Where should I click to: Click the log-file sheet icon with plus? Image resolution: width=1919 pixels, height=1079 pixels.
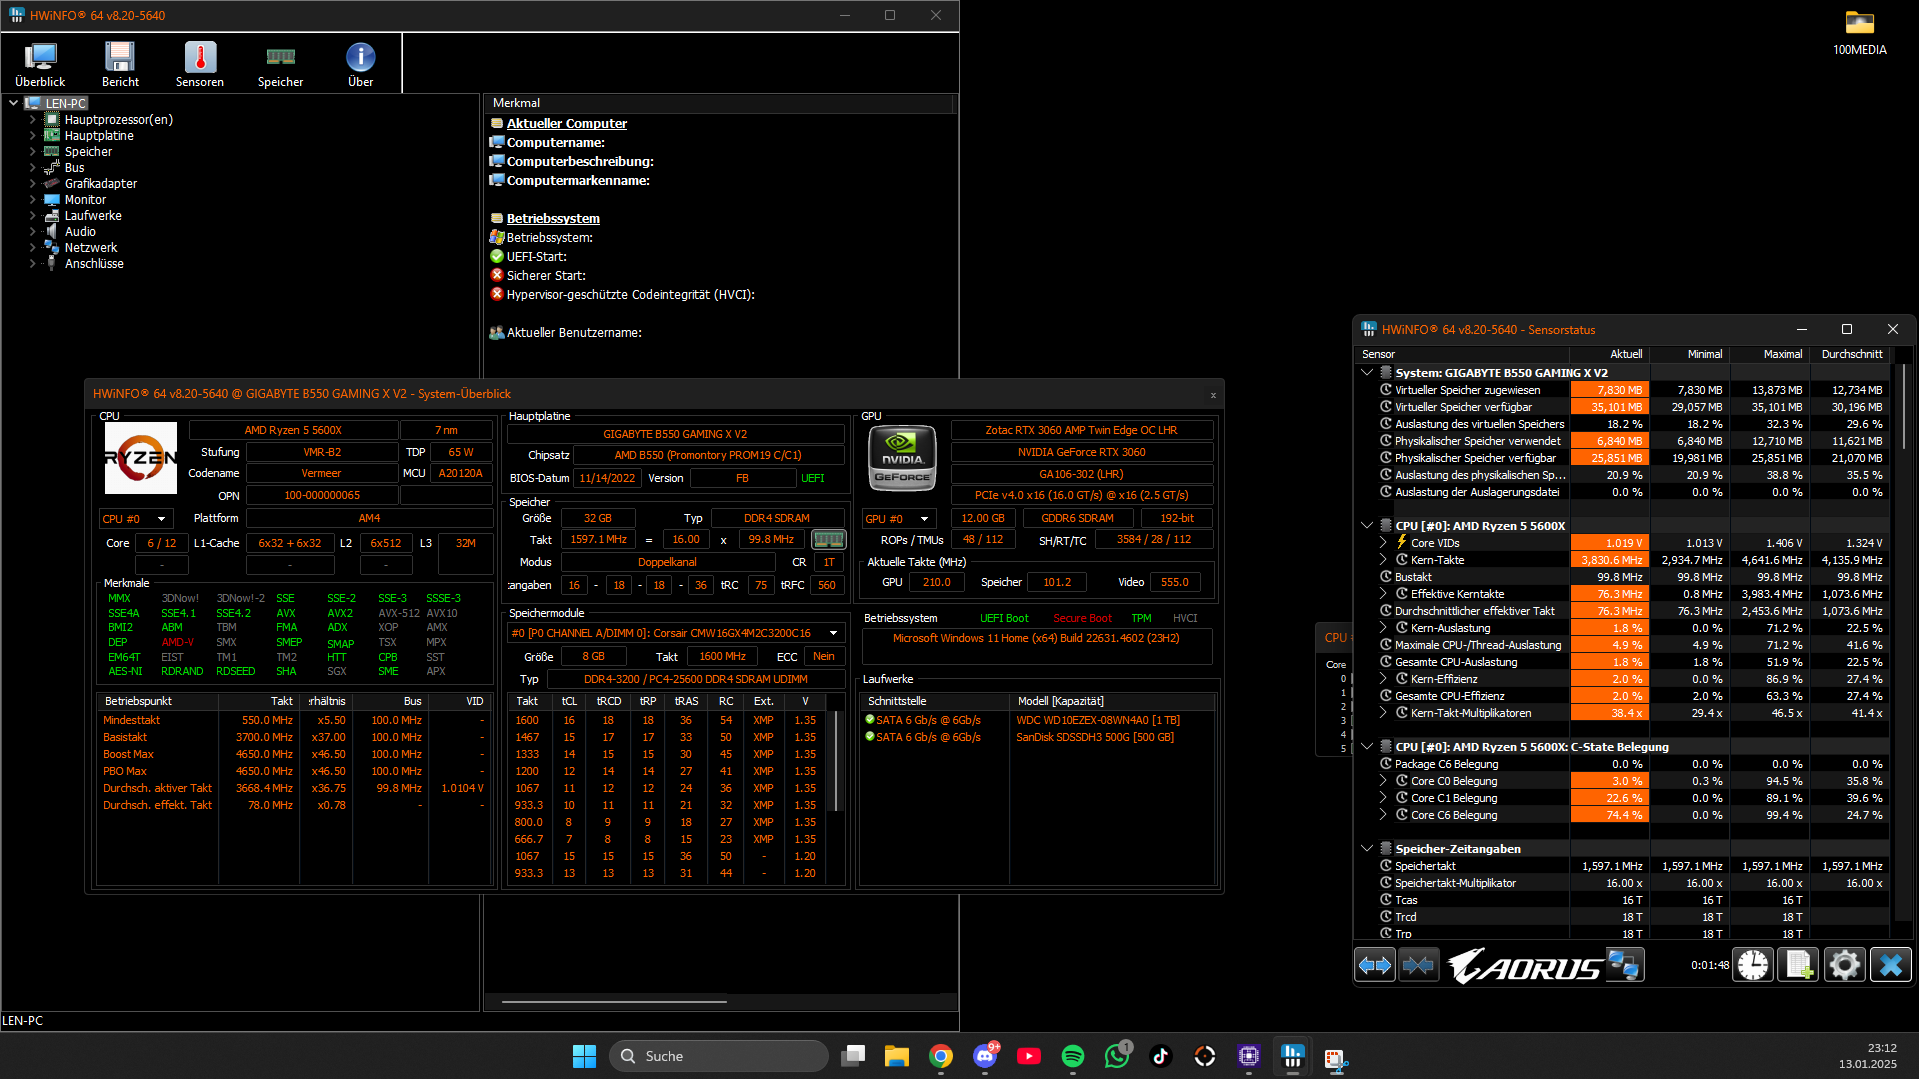tap(1799, 965)
